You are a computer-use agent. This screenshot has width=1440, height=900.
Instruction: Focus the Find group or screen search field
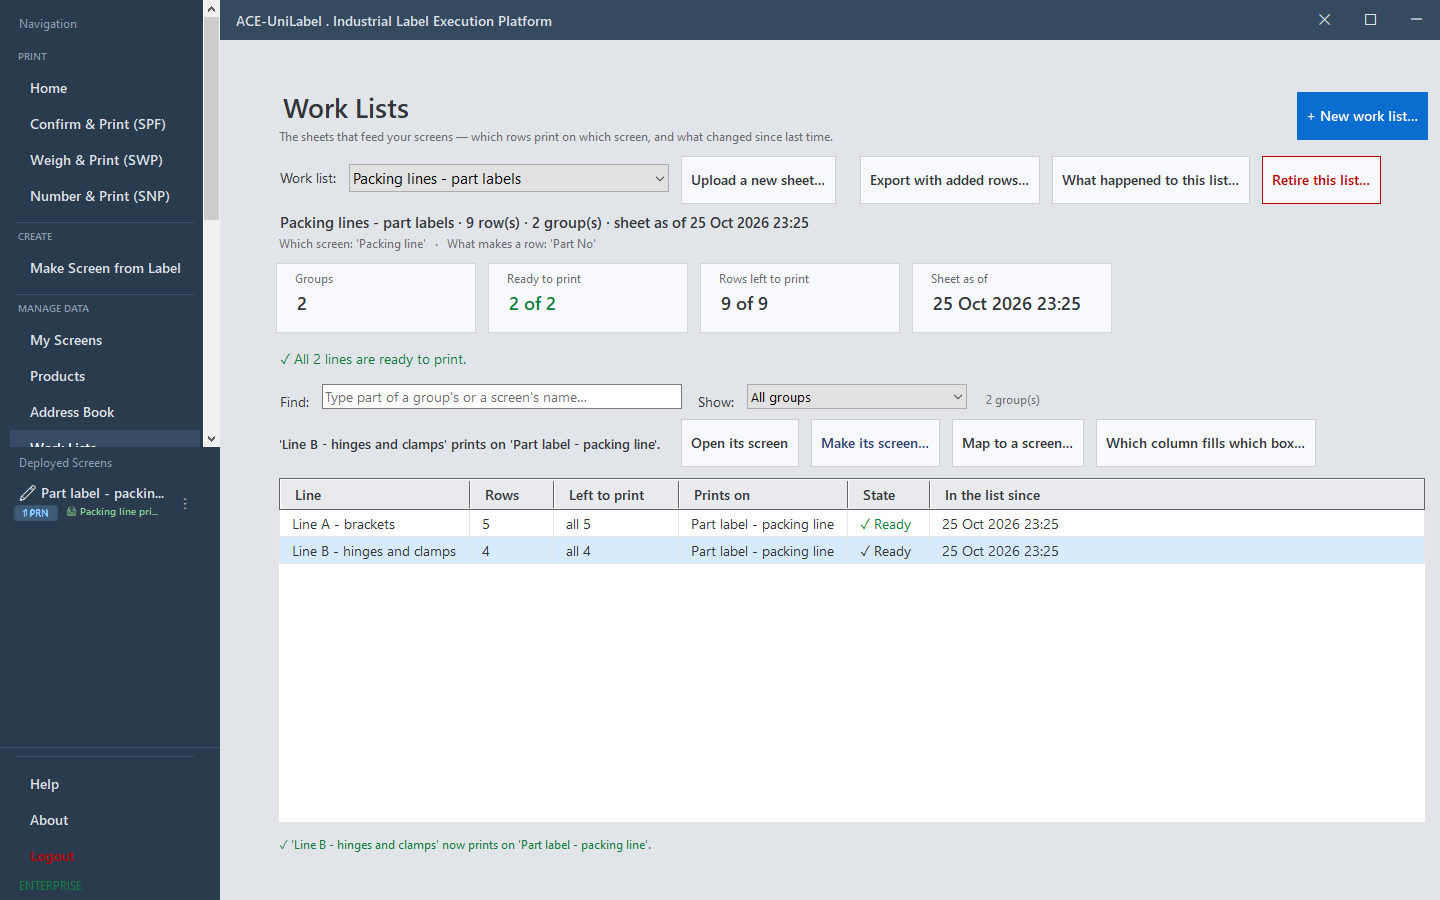[501, 397]
